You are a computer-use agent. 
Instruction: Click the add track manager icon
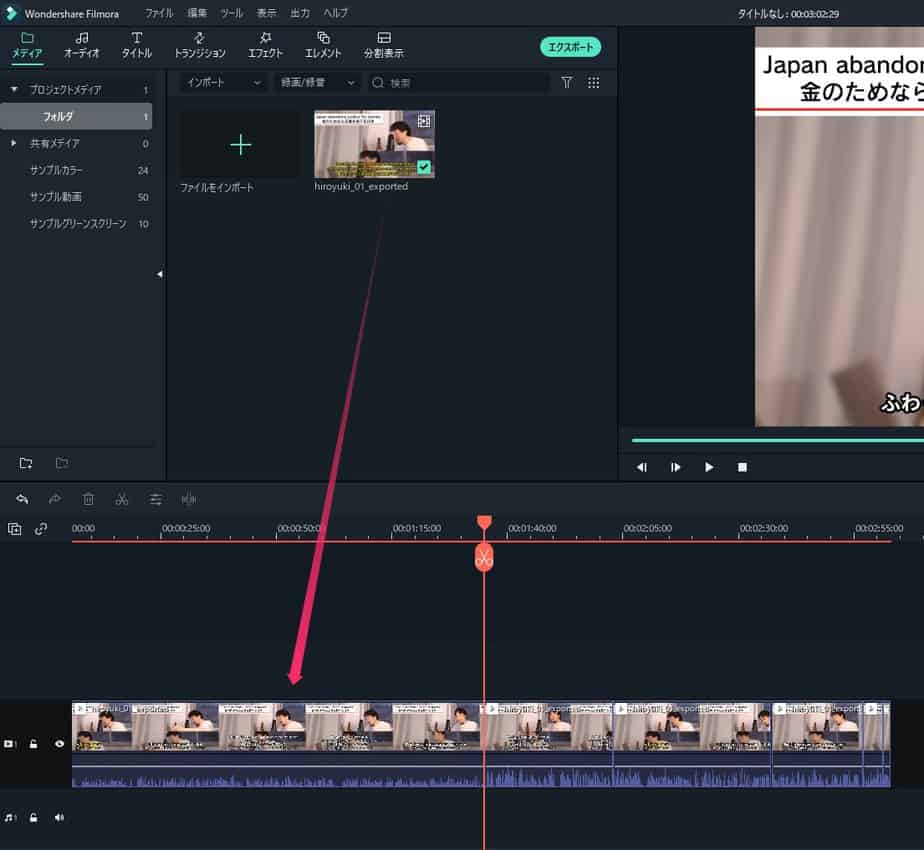pyautogui.click(x=15, y=529)
